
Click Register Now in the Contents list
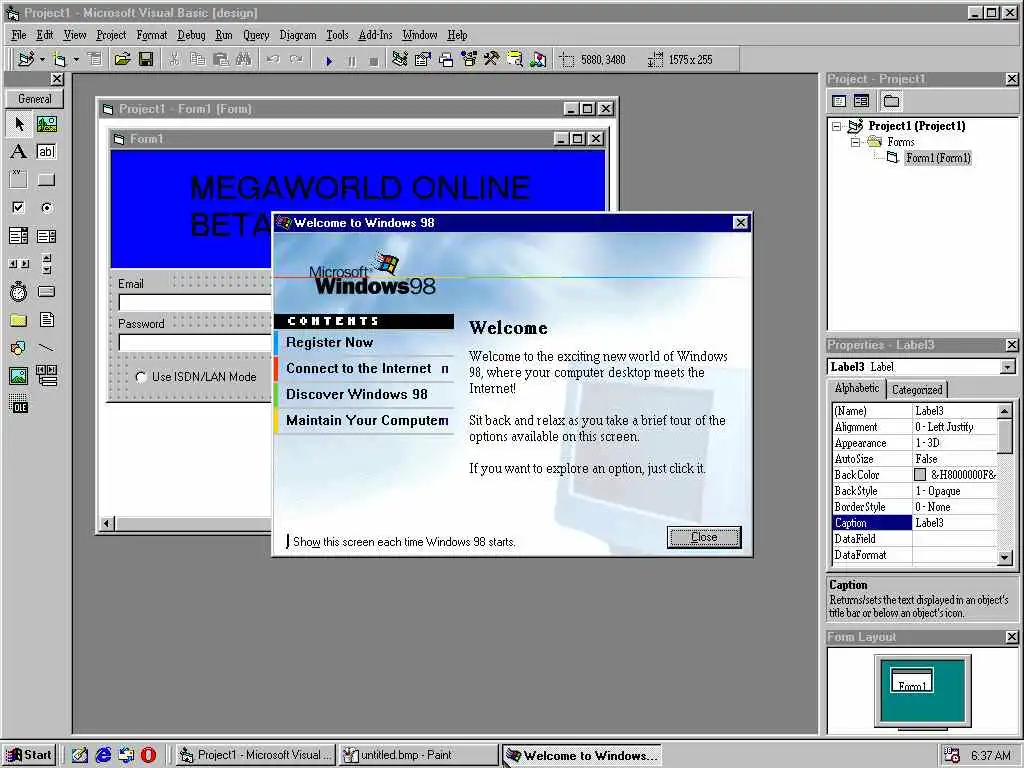click(x=330, y=342)
